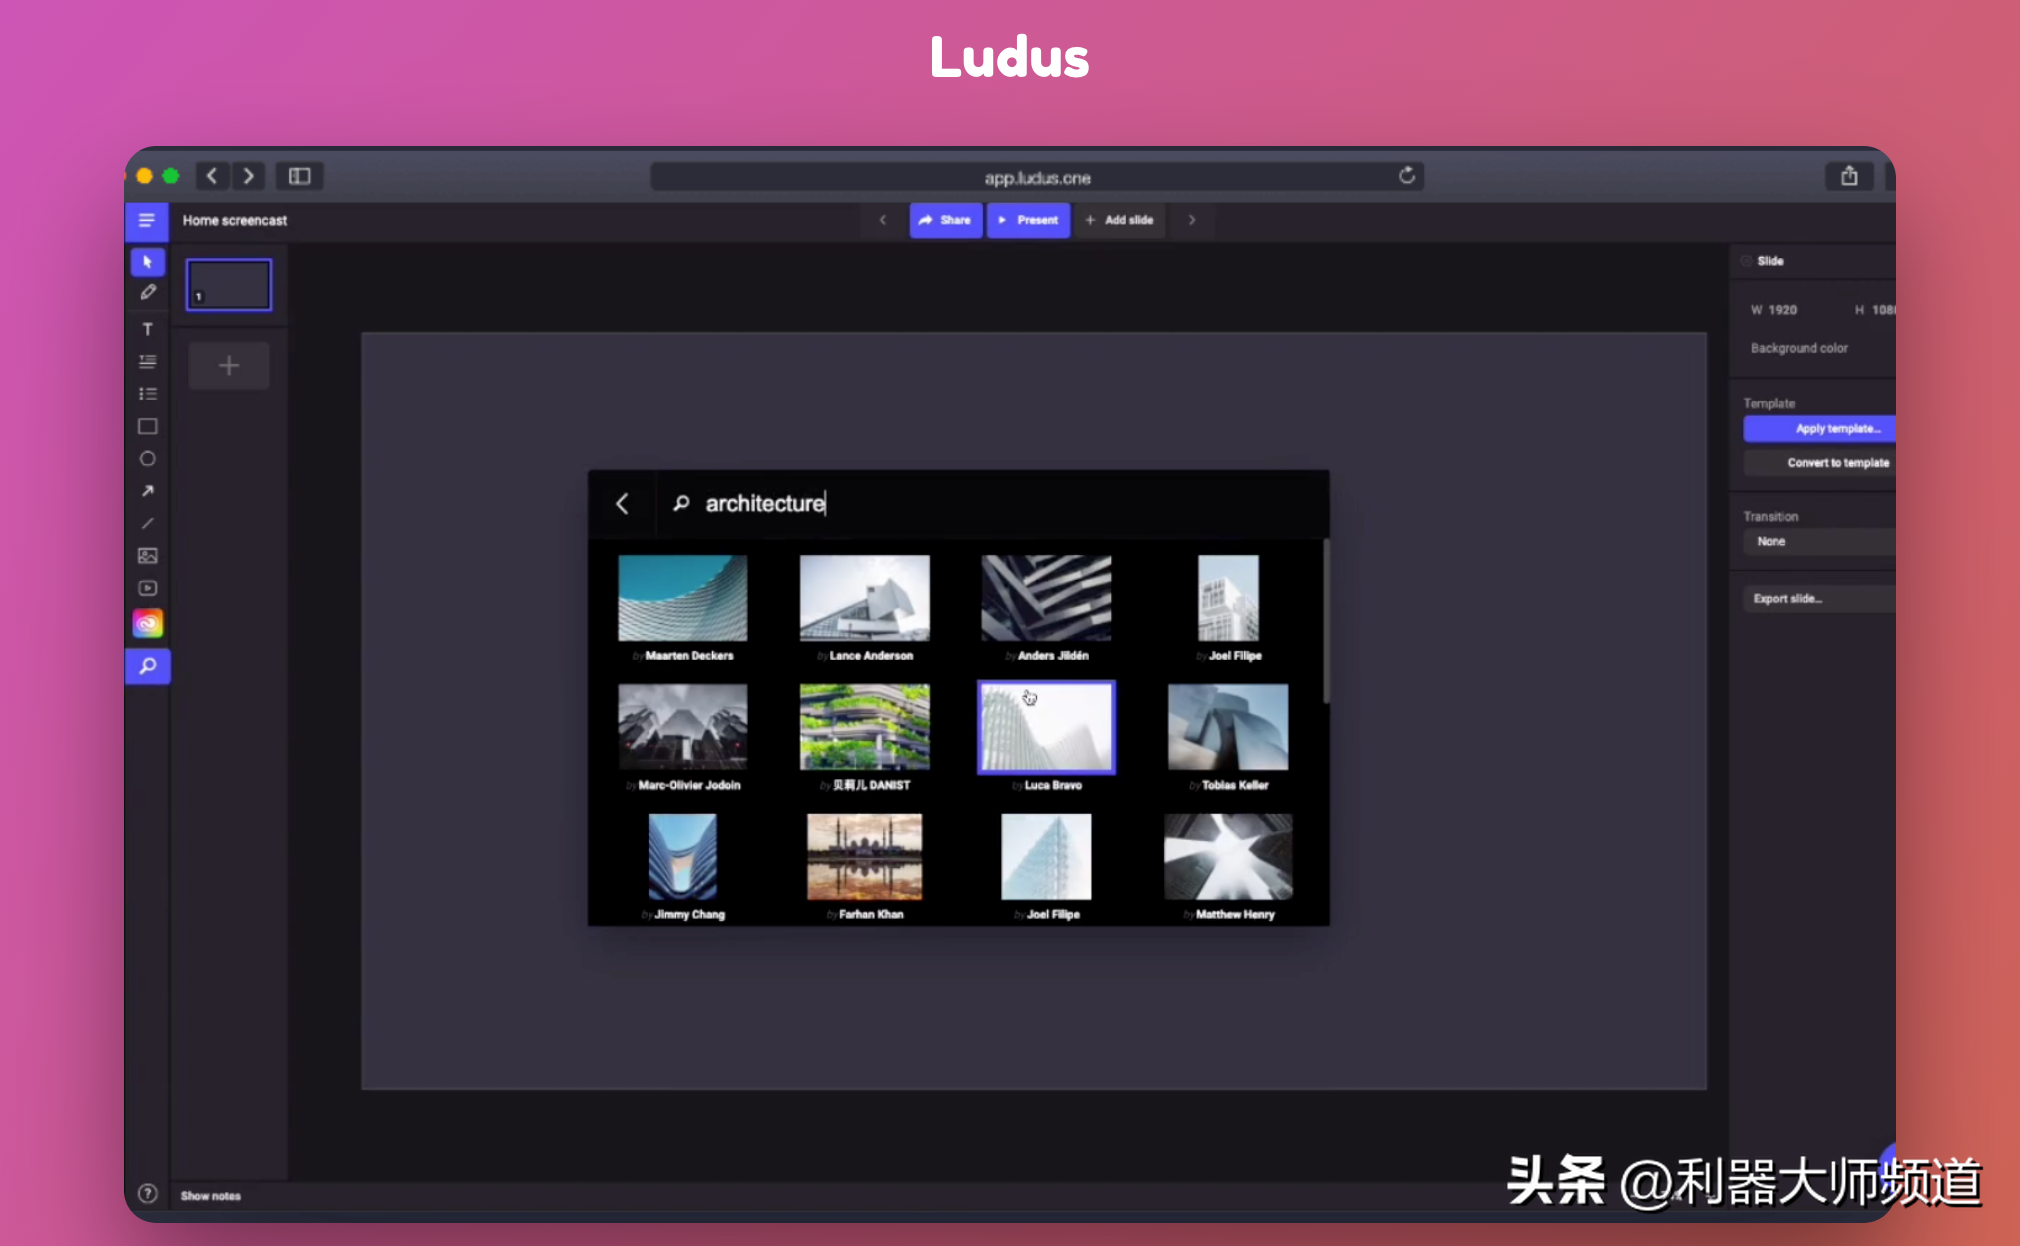Click the Home screencast title

(235, 220)
